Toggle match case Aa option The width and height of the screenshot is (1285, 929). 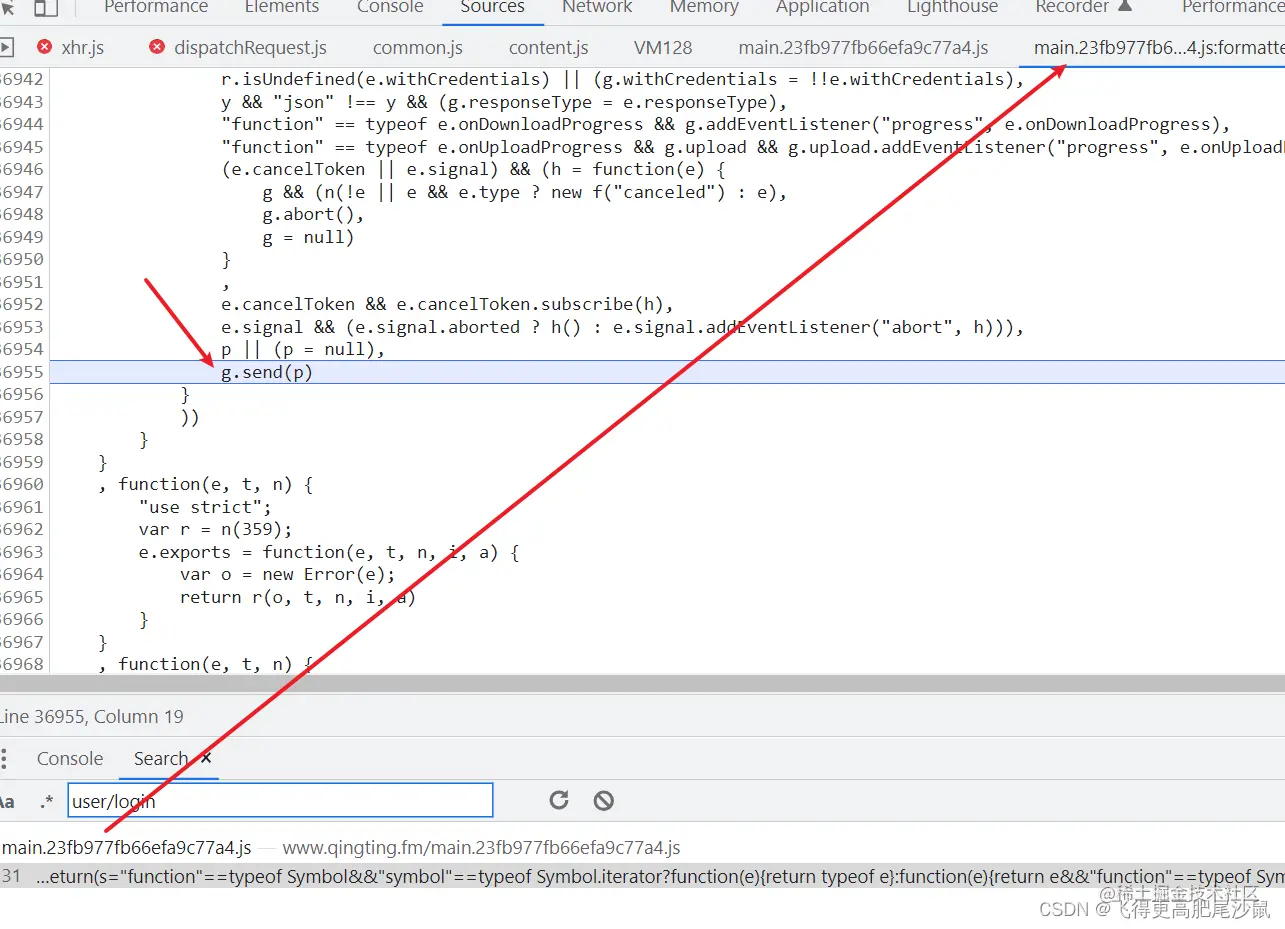pos(6,801)
